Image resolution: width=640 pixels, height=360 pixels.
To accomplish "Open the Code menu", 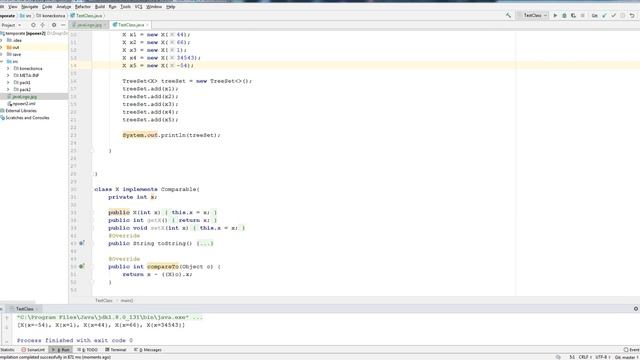I will click(x=47, y=7).
